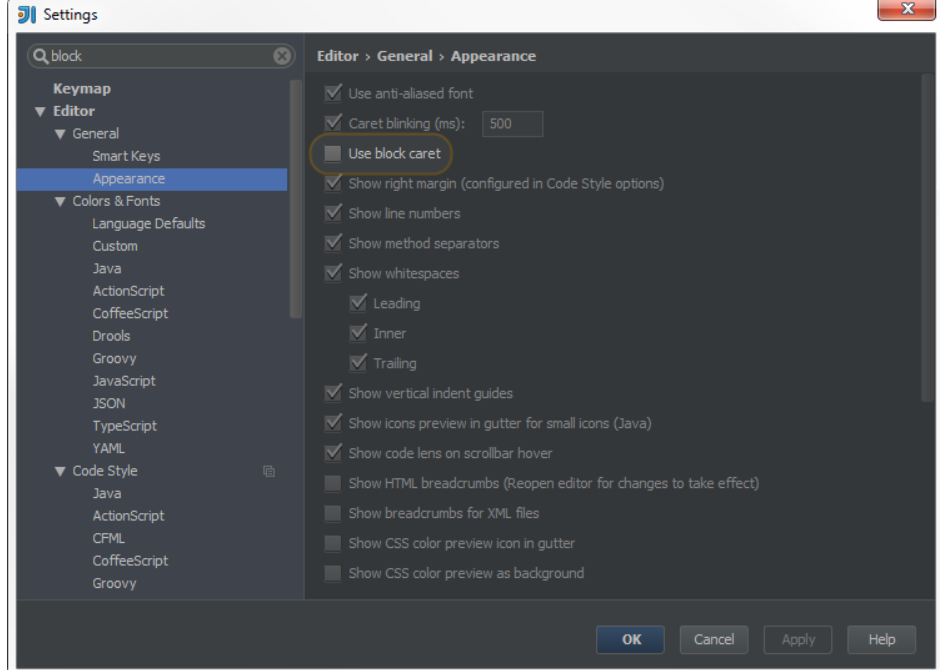The height and width of the screenshot is (670, 940).
Task: Select Language Defaults under Colors & Fonts
Action: [148, 224]
